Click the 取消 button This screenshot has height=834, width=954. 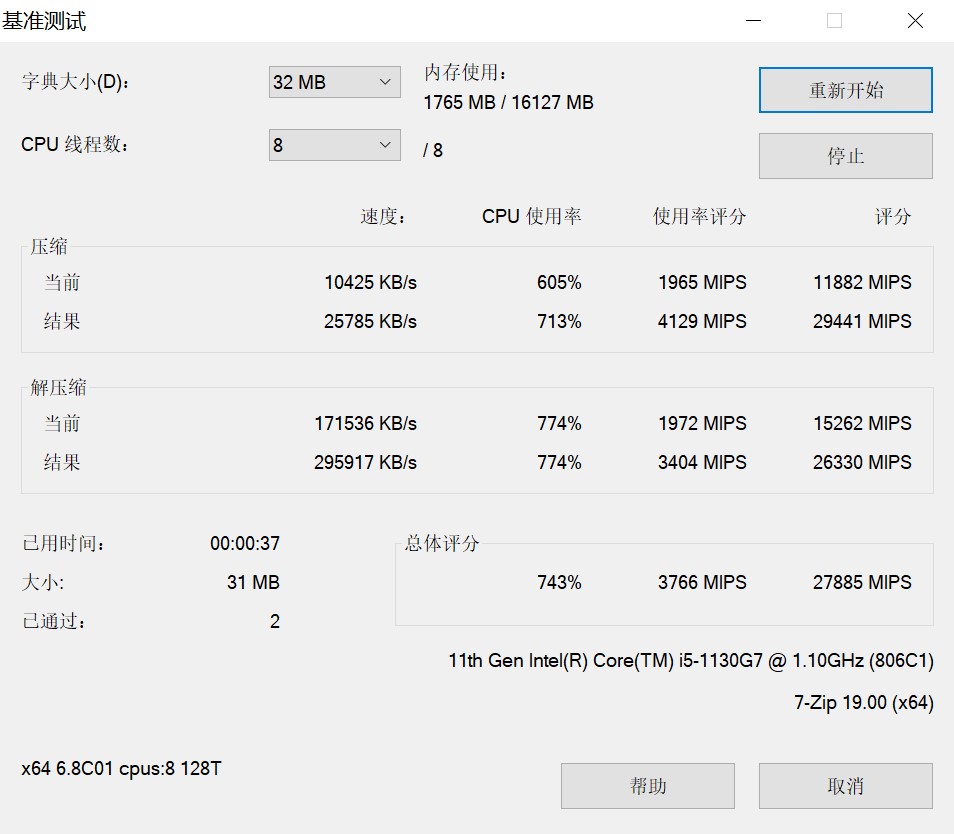(x=845, y=786)
